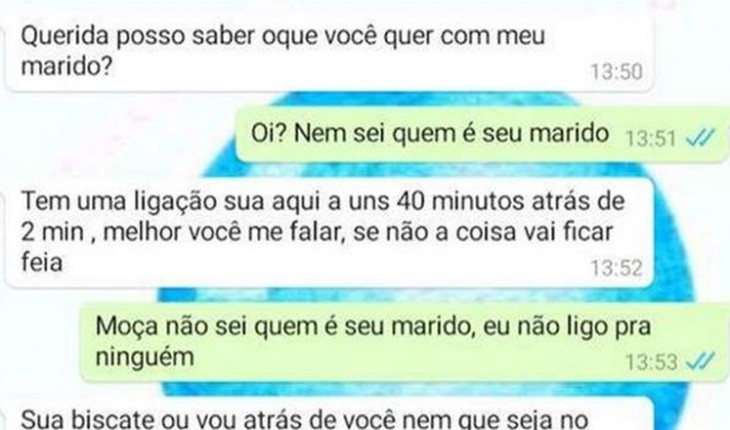The width and height of the screenshot is (730, 430).
Task: Click the word 'Querida' in the first message
Action: 65,36
